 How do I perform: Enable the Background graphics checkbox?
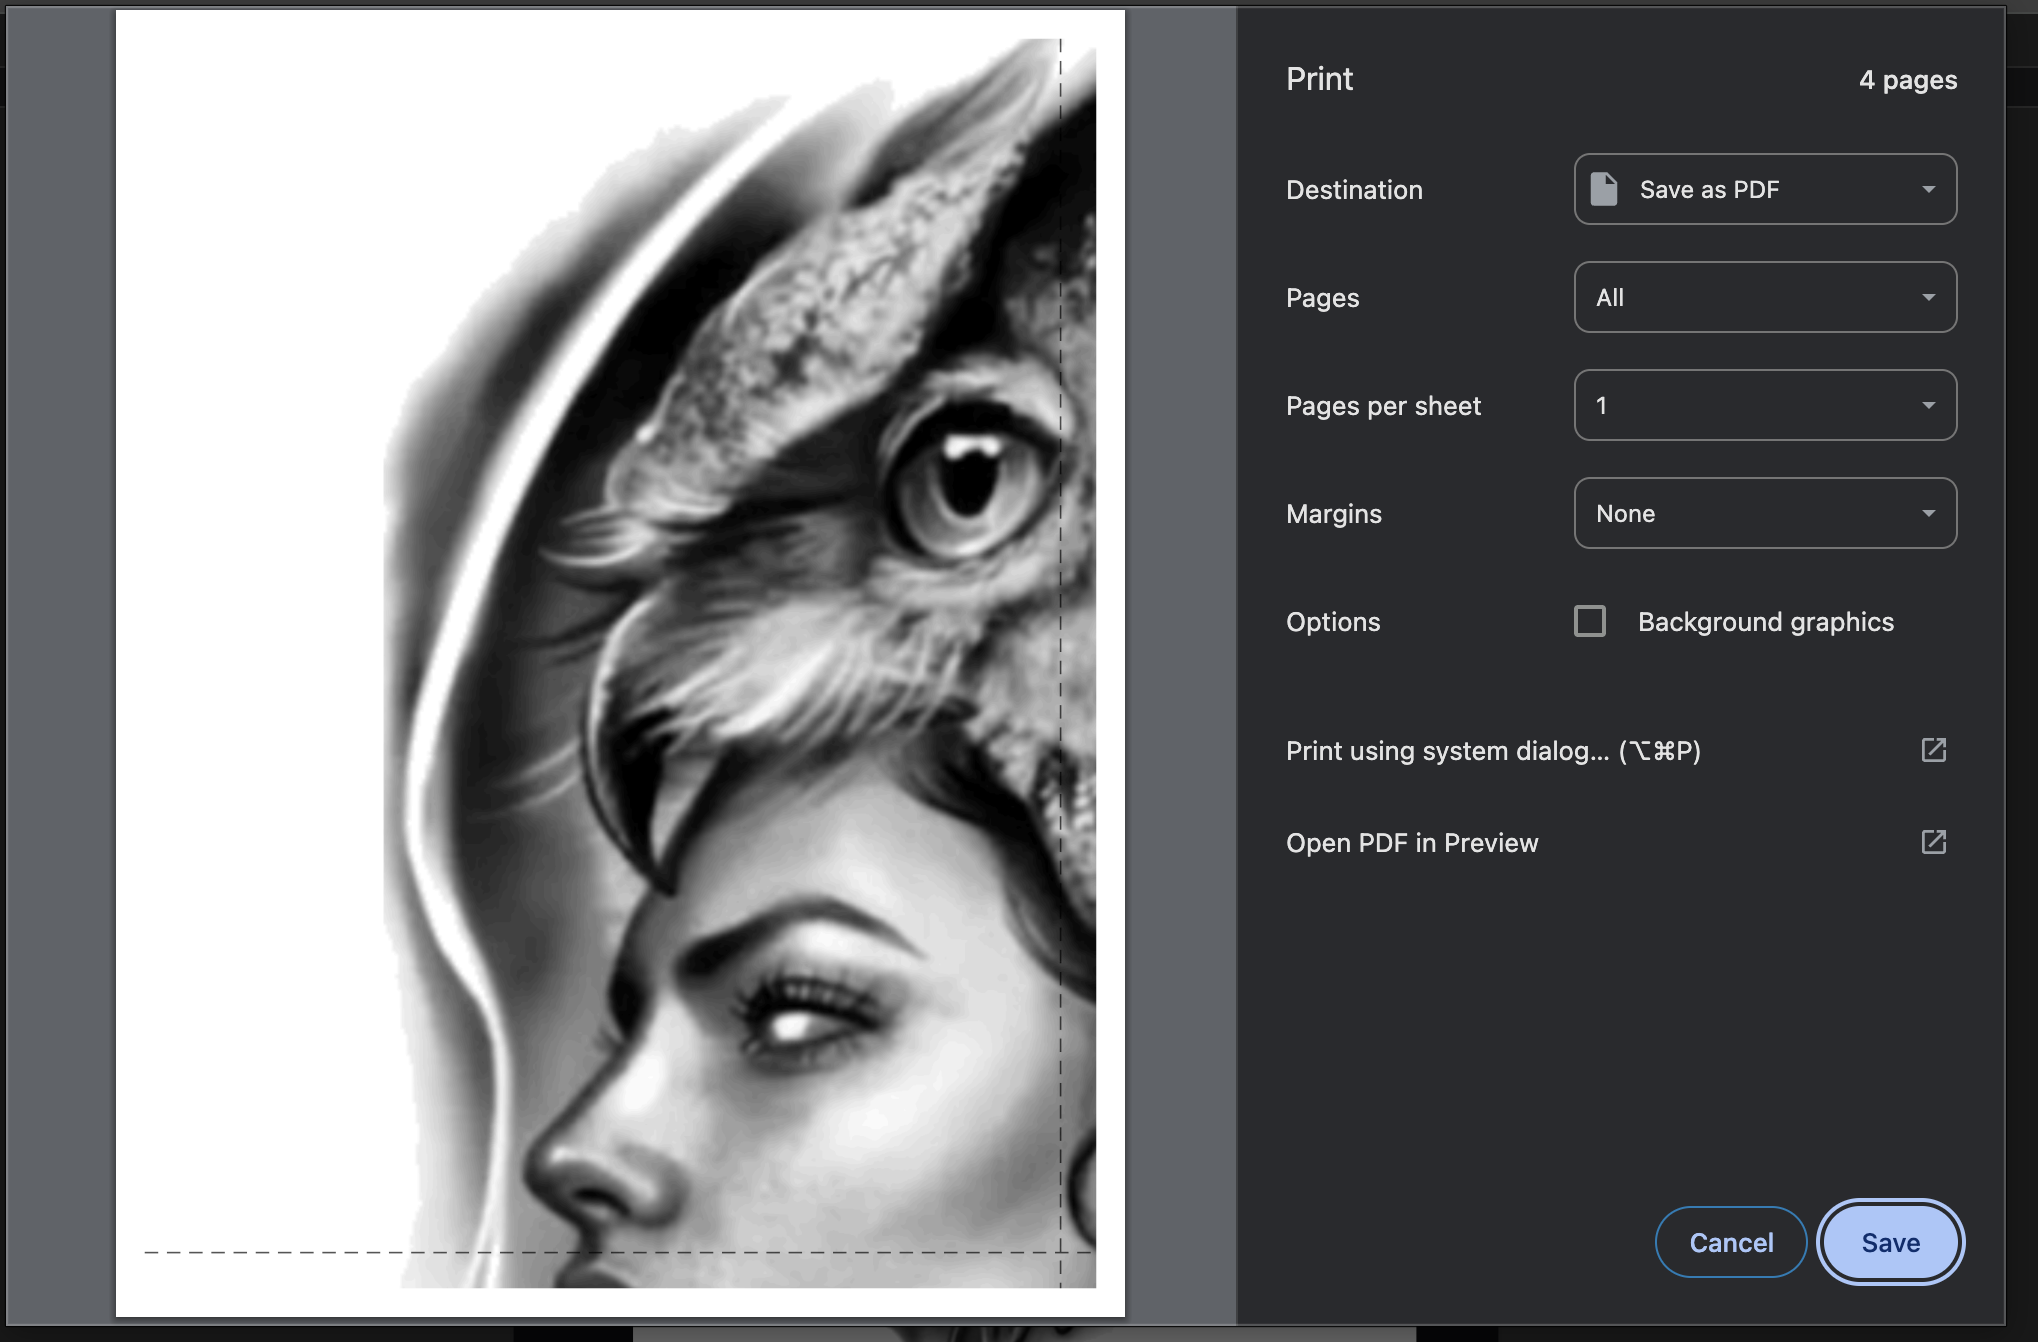click(x=1589, y=621)
